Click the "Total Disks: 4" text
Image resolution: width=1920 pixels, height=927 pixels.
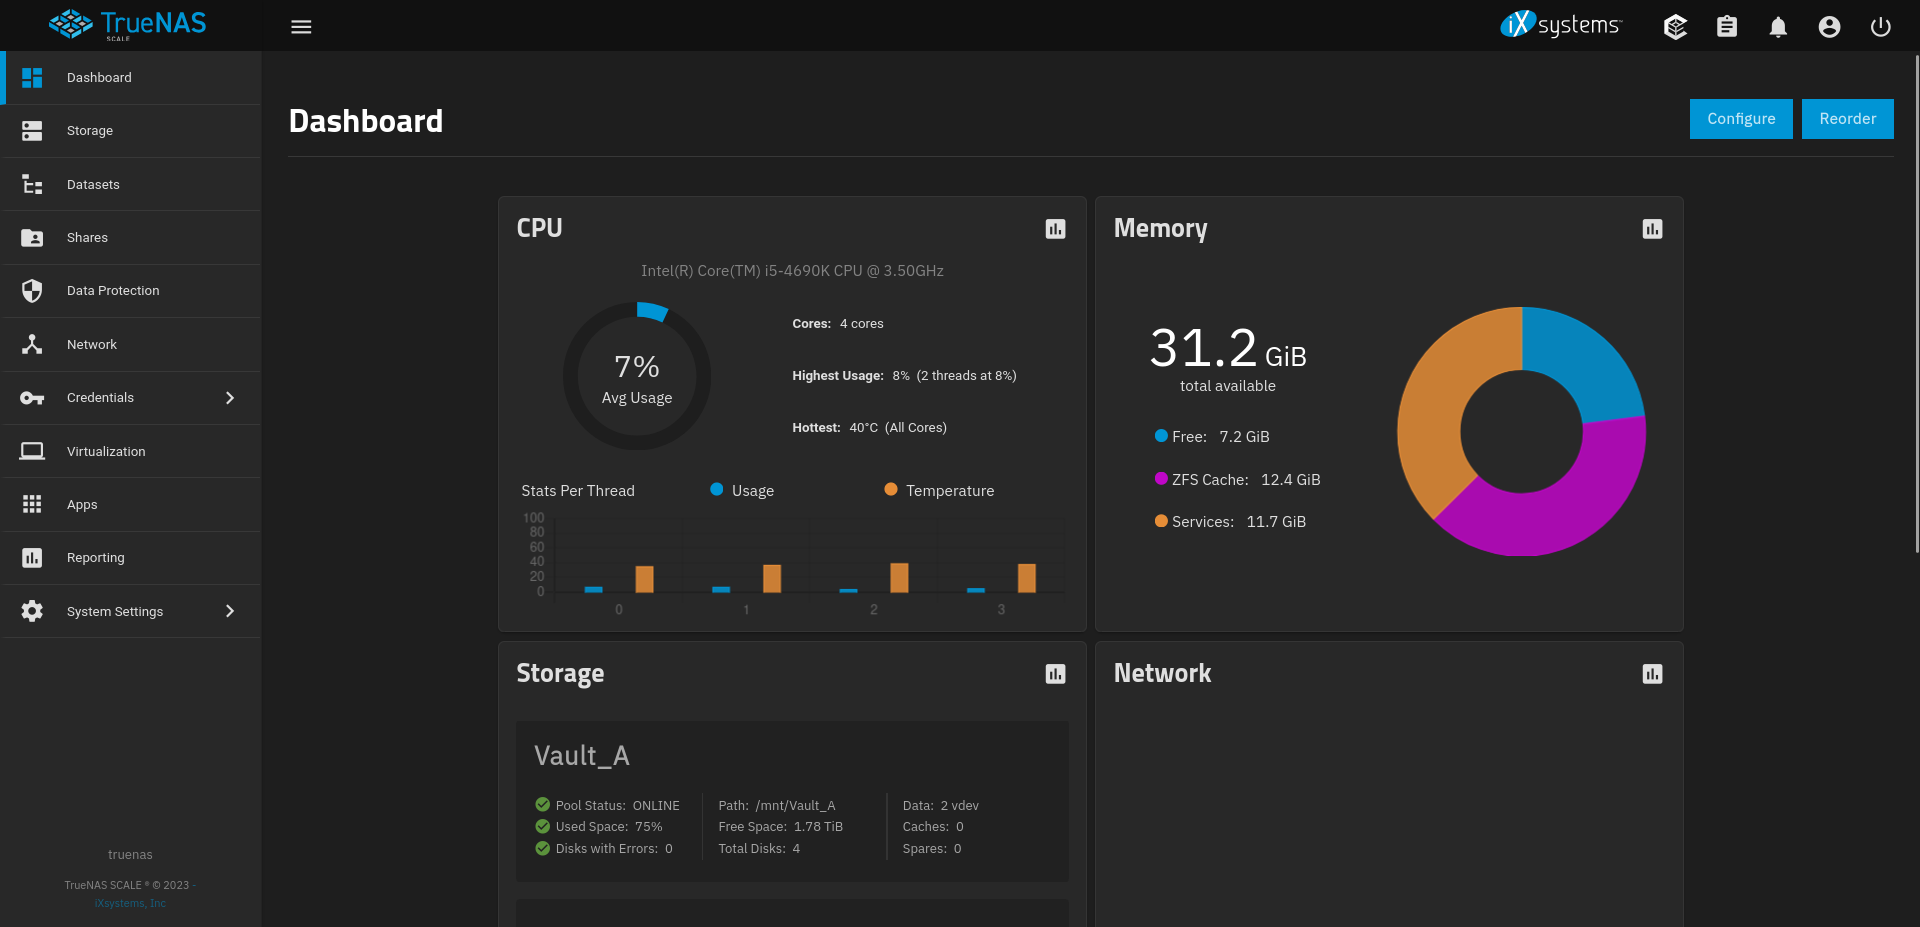(759, 849)
